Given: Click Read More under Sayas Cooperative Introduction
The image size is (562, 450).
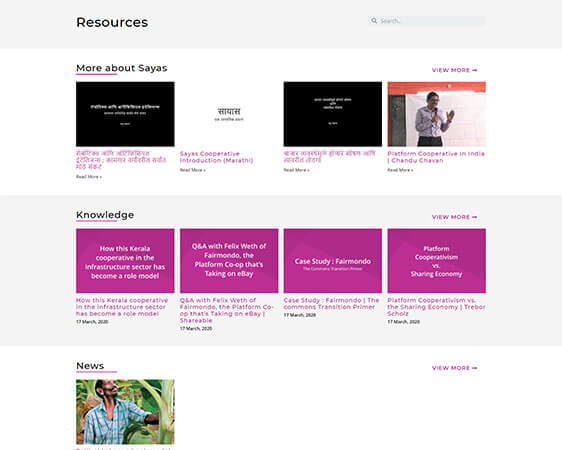Looking at the screenshot, I should point(193,170).
